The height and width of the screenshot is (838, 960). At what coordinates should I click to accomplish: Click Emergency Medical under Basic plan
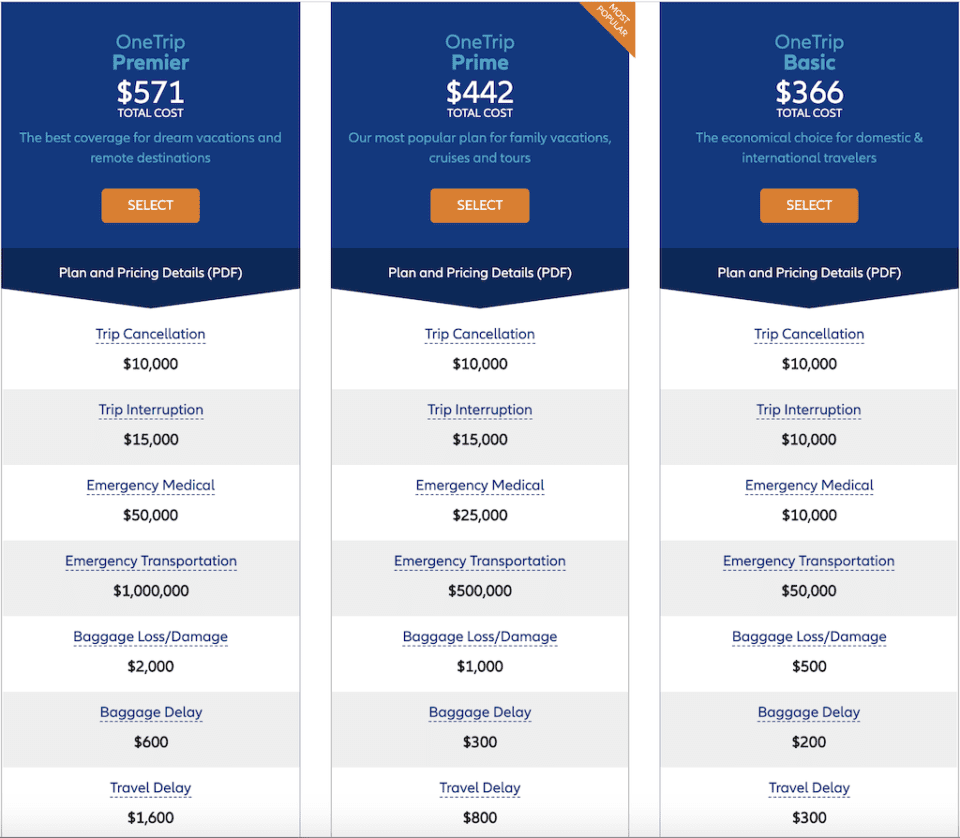tap(809, 485)
